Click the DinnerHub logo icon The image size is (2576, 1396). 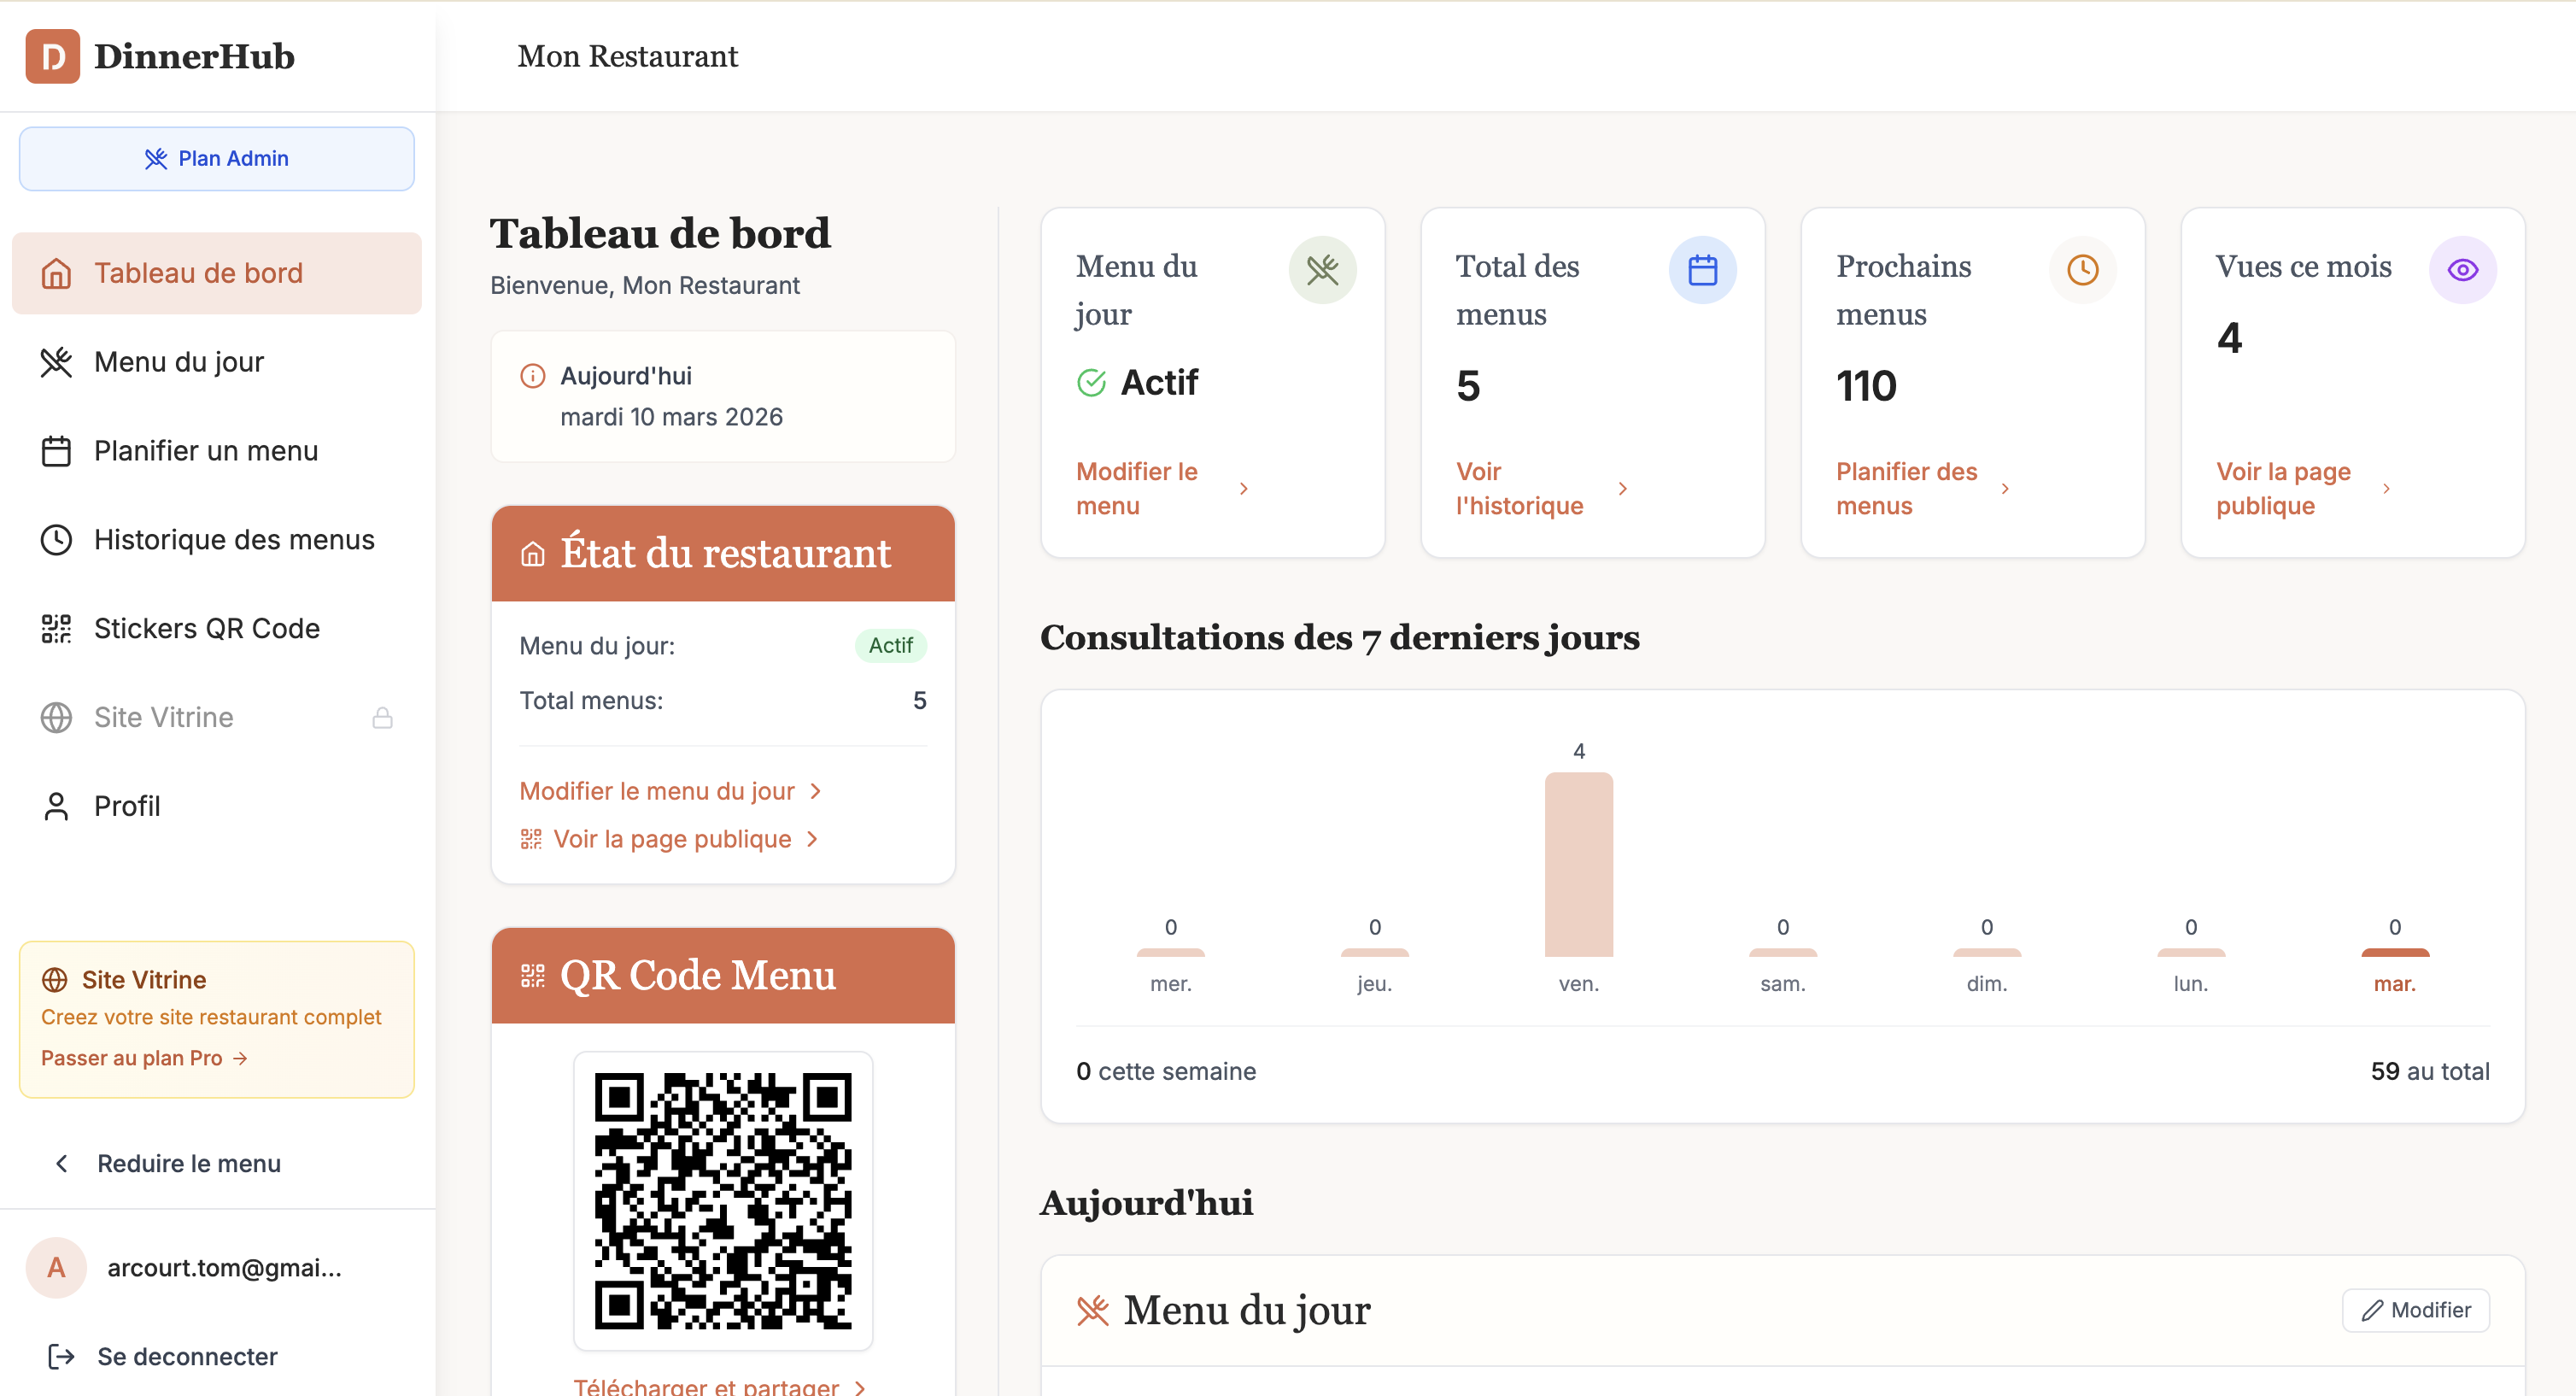pyautogui.click(x=52, y=56)
